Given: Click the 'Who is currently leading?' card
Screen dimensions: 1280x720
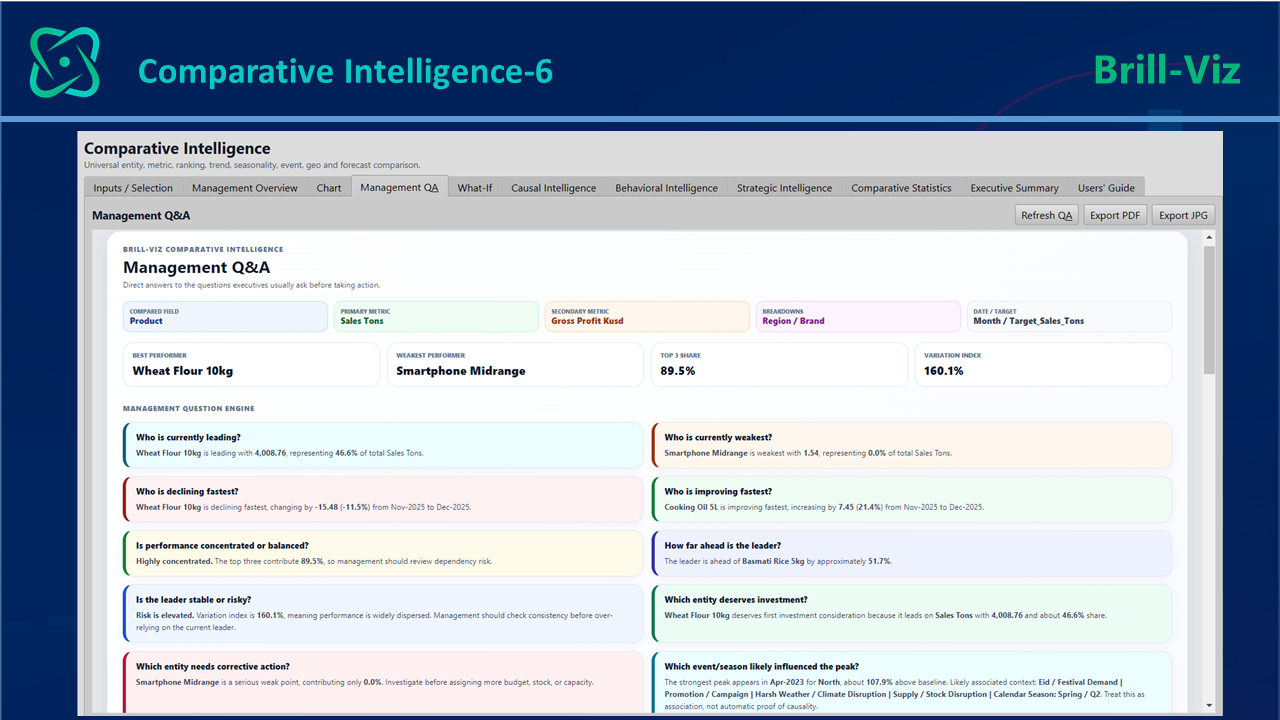Looking at the screenshot, I should coord(383,445).
